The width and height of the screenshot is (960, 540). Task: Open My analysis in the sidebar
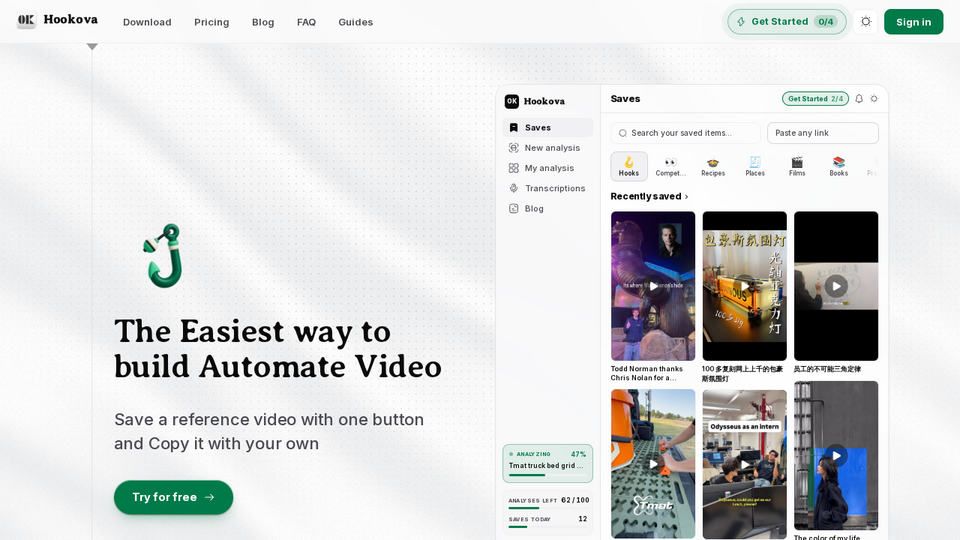pos(548,168)
